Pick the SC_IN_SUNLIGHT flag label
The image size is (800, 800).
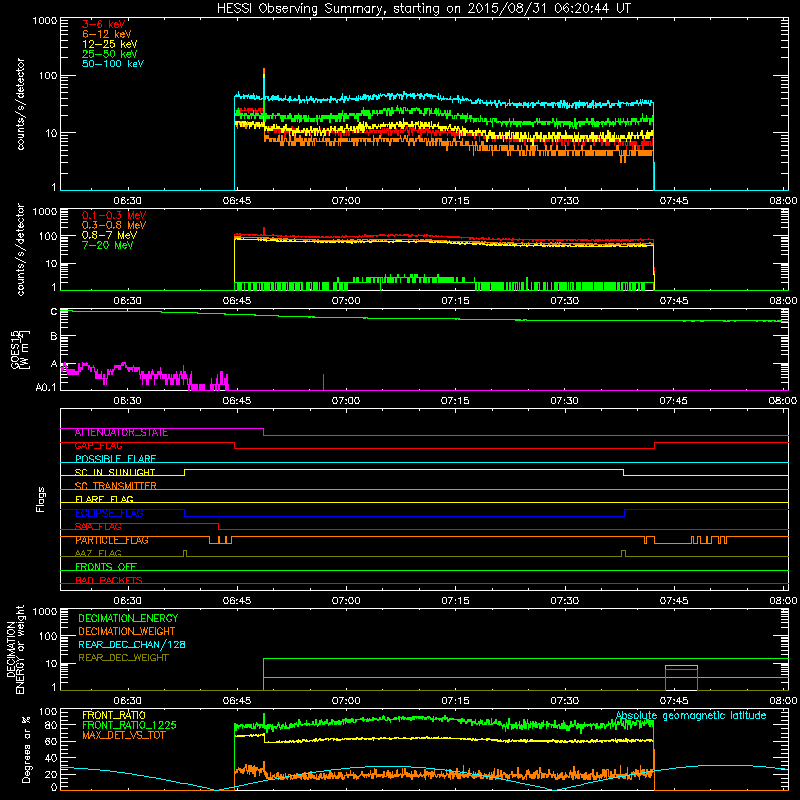tap(115, 472)
